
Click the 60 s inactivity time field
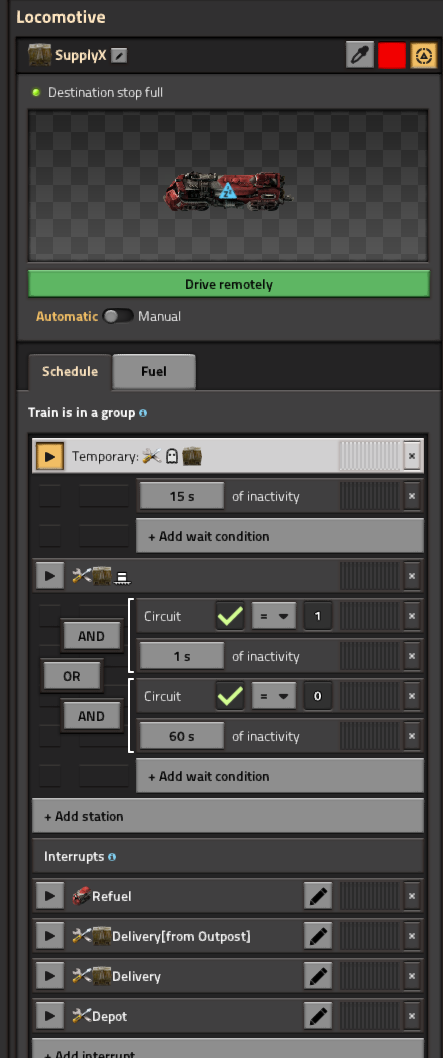[181, 736]
